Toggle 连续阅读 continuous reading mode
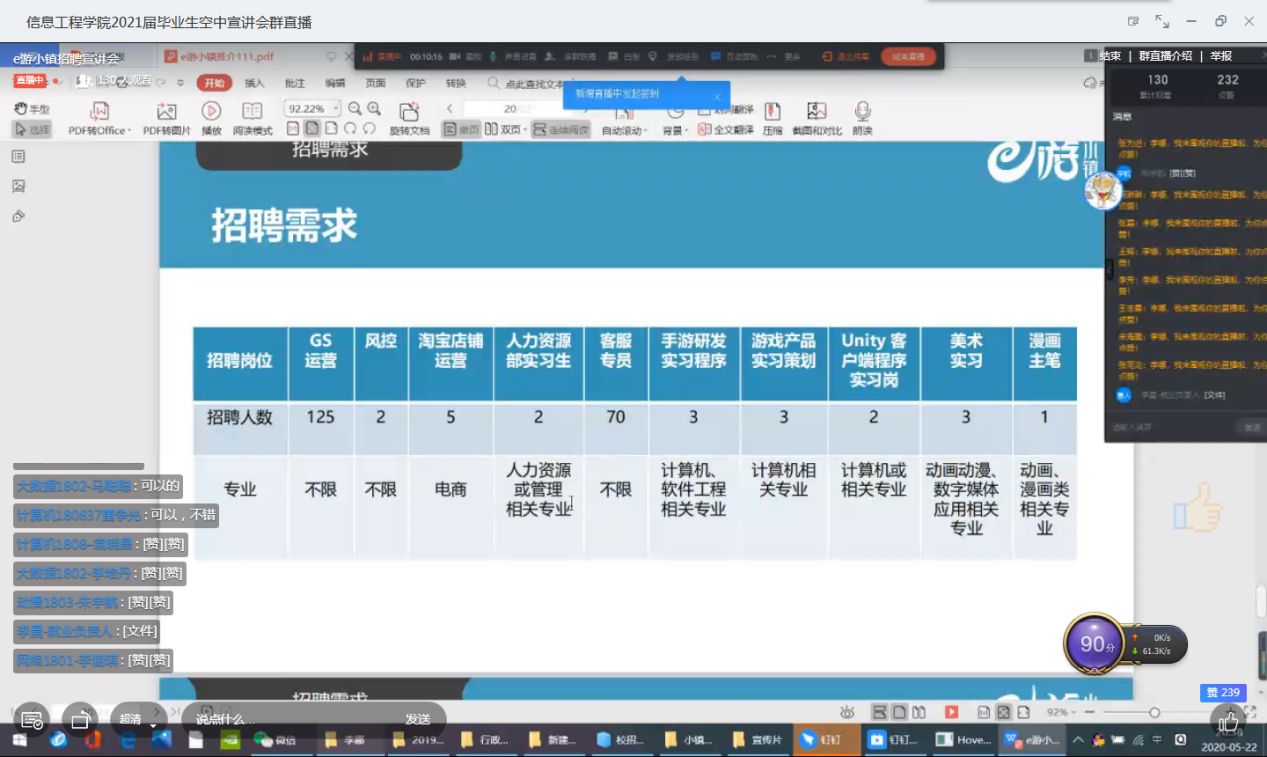The height and width of the screenshot is (757, 1267). tap(560, 129)
